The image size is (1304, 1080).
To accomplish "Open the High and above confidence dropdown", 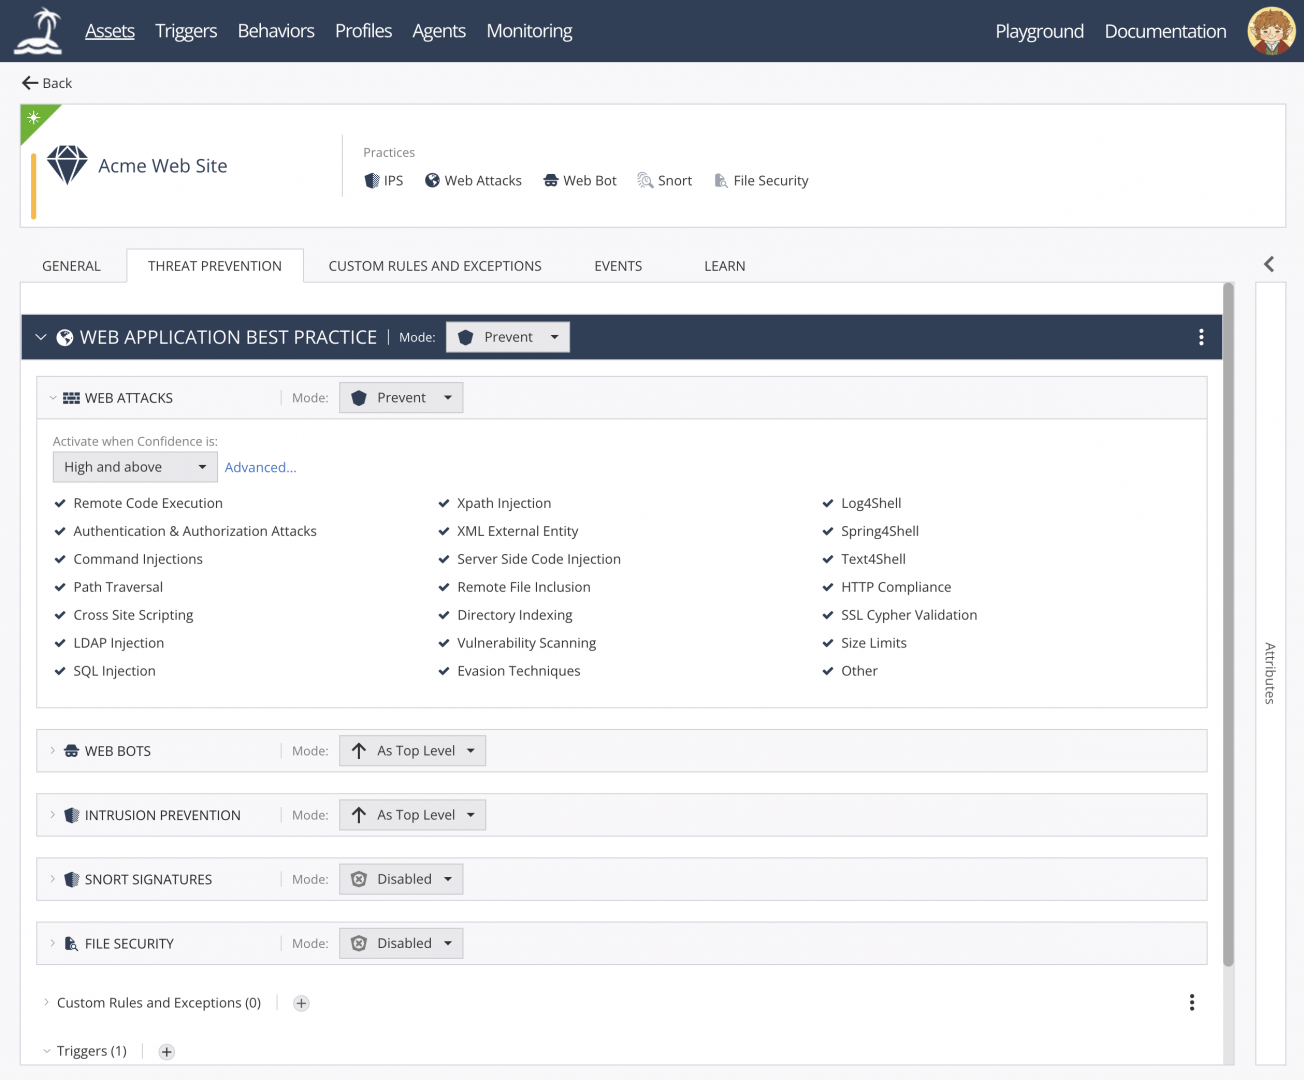I will point(135,467).
